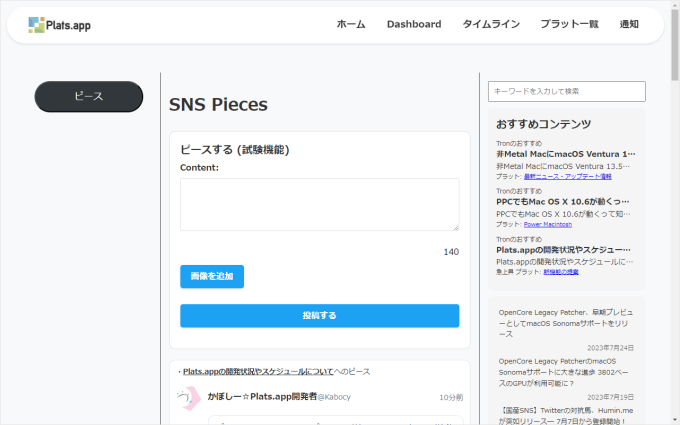Open プラット一覧 in the nav bar
This screenshot has width=680, height=425.
click(x=569, y=24)
